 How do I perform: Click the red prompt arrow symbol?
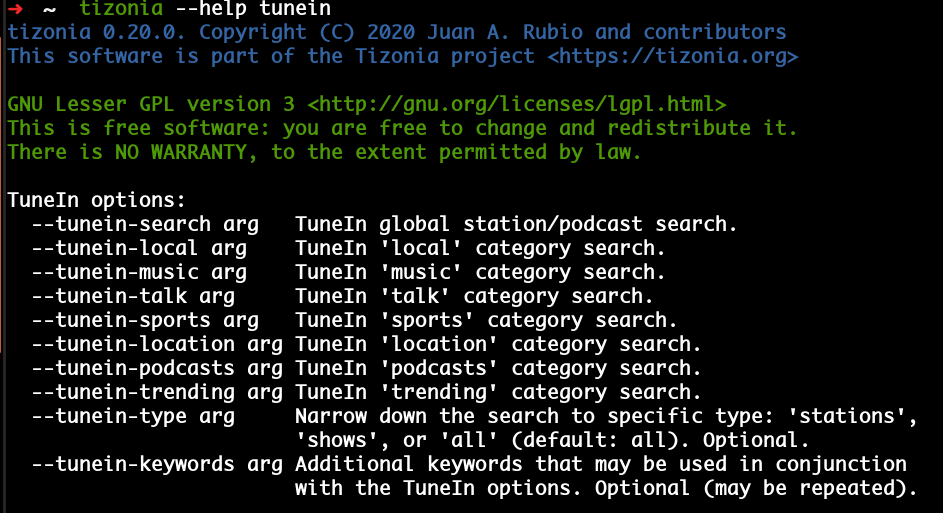14,9
